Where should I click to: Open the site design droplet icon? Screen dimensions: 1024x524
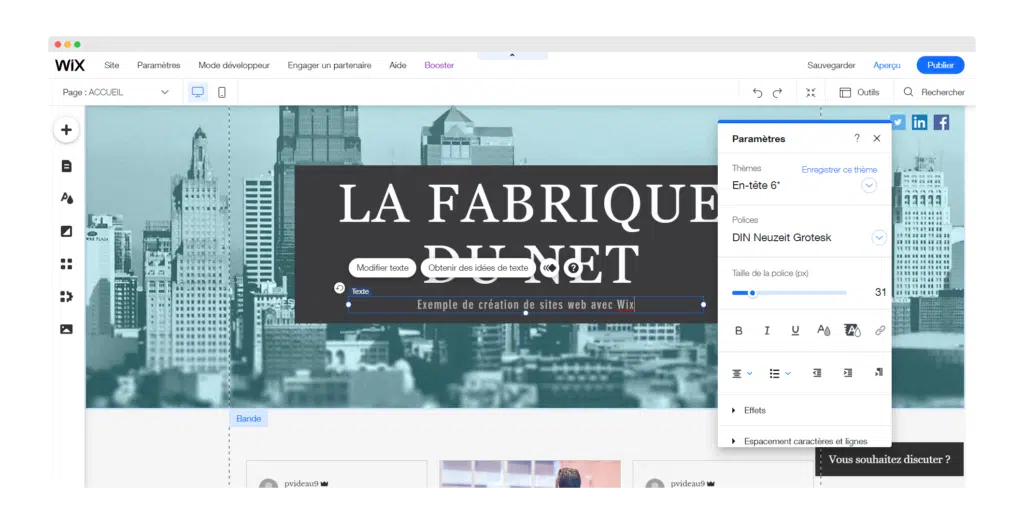(x=66, y=198)
